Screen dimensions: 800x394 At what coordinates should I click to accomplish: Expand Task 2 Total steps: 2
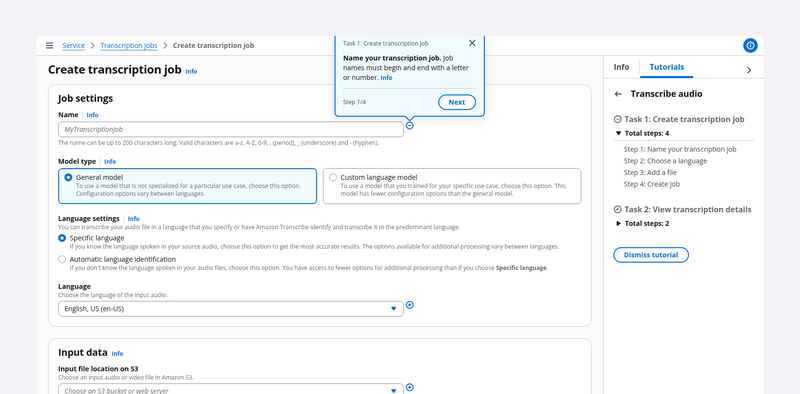tap(642, 224)
